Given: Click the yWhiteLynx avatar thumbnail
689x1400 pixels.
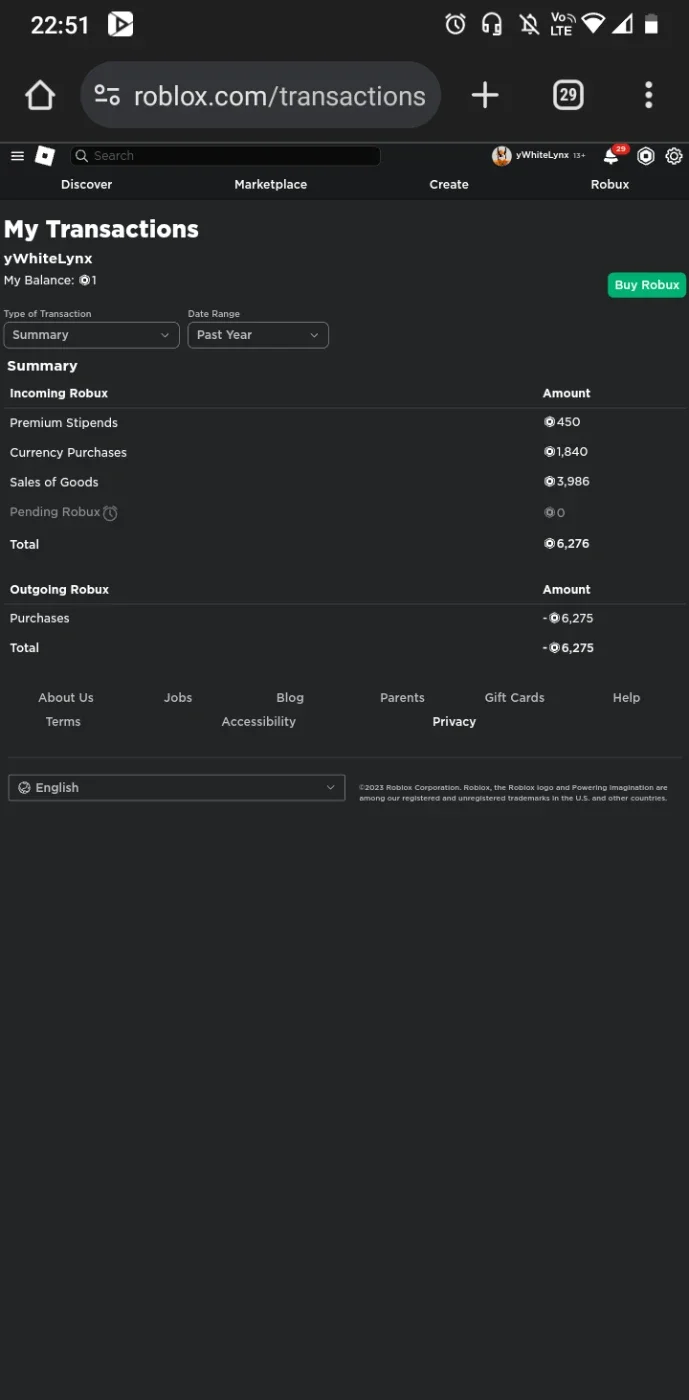Looking at the screenshot, I should (502, 156).
